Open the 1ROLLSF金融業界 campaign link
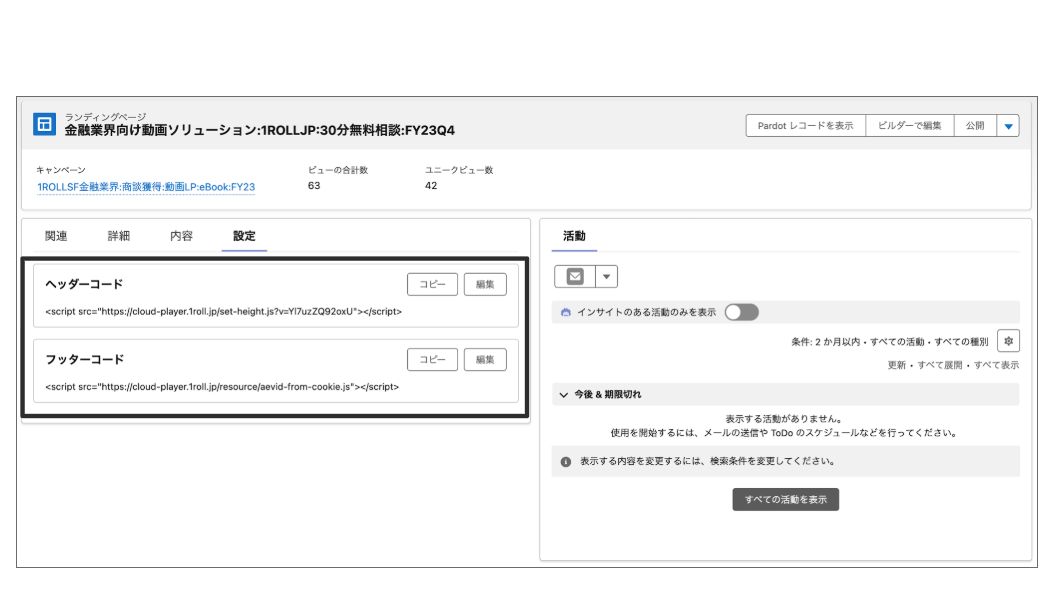The image size is (1054, 590). 146,187
